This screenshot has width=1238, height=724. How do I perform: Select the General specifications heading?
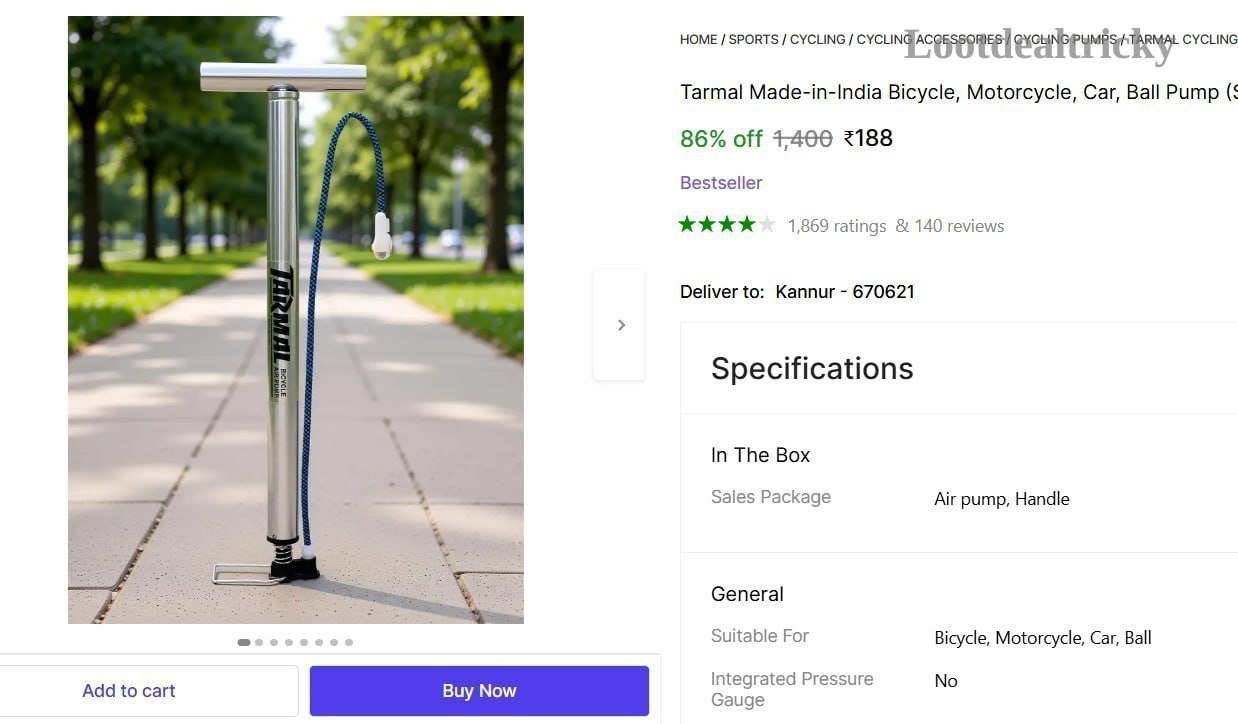tap(747, 594)
